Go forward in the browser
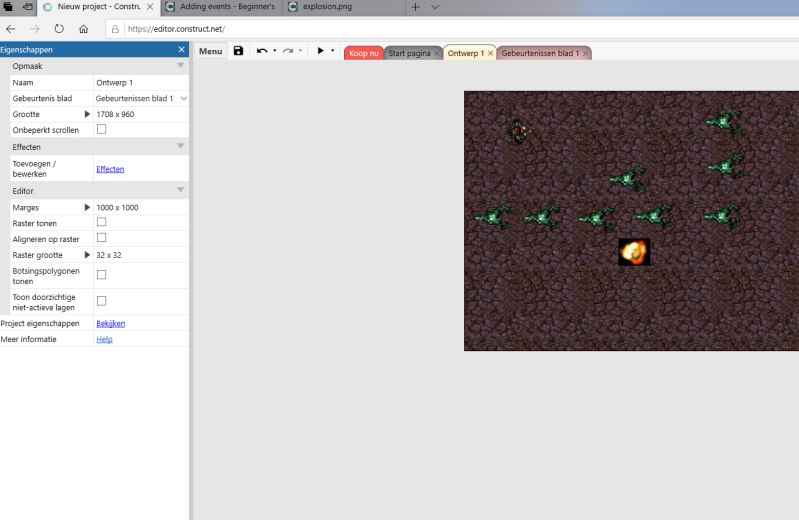The image size is (799, 520). point(35,29)
